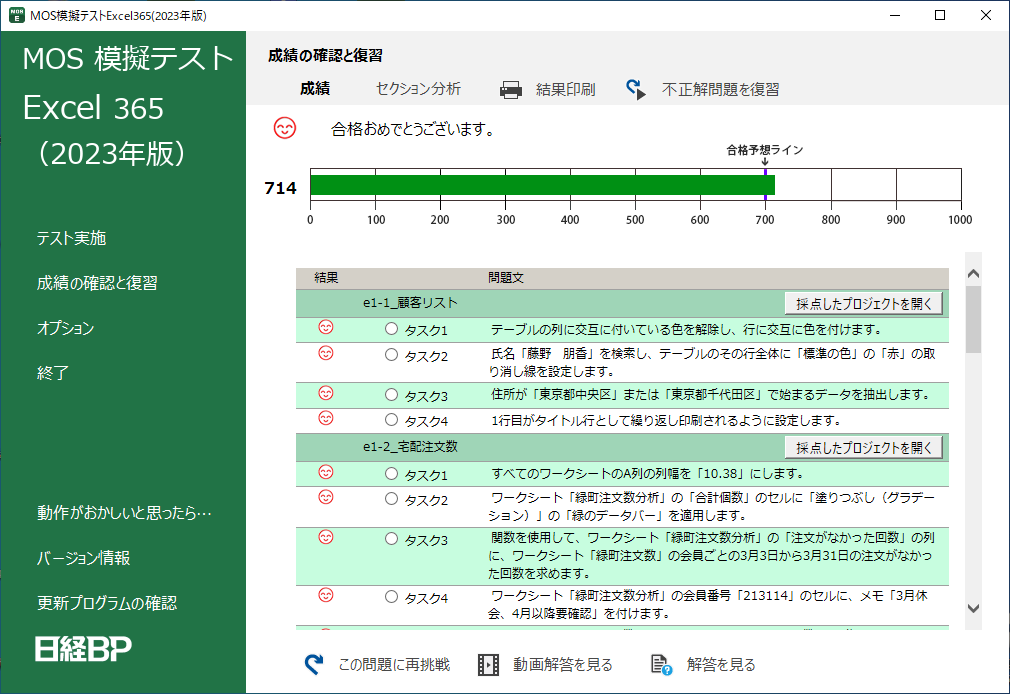The image size is (1010, 694).
Task: Select the タスク3 radio under e1-2_宅配注文数
Action: [x=391, y=539]
